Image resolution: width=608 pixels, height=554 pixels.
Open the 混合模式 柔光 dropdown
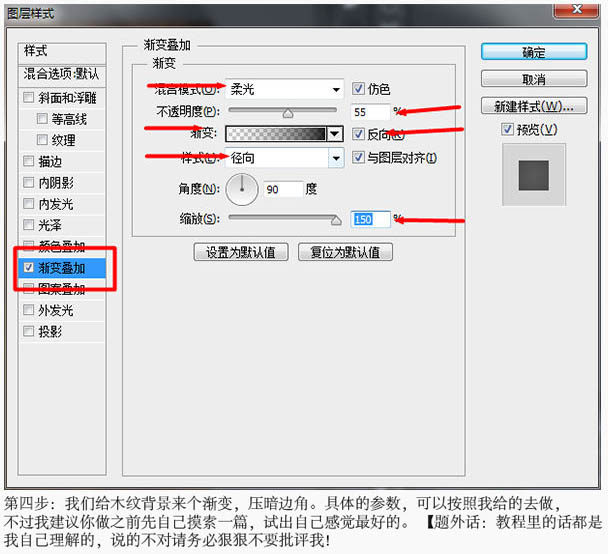284,90
